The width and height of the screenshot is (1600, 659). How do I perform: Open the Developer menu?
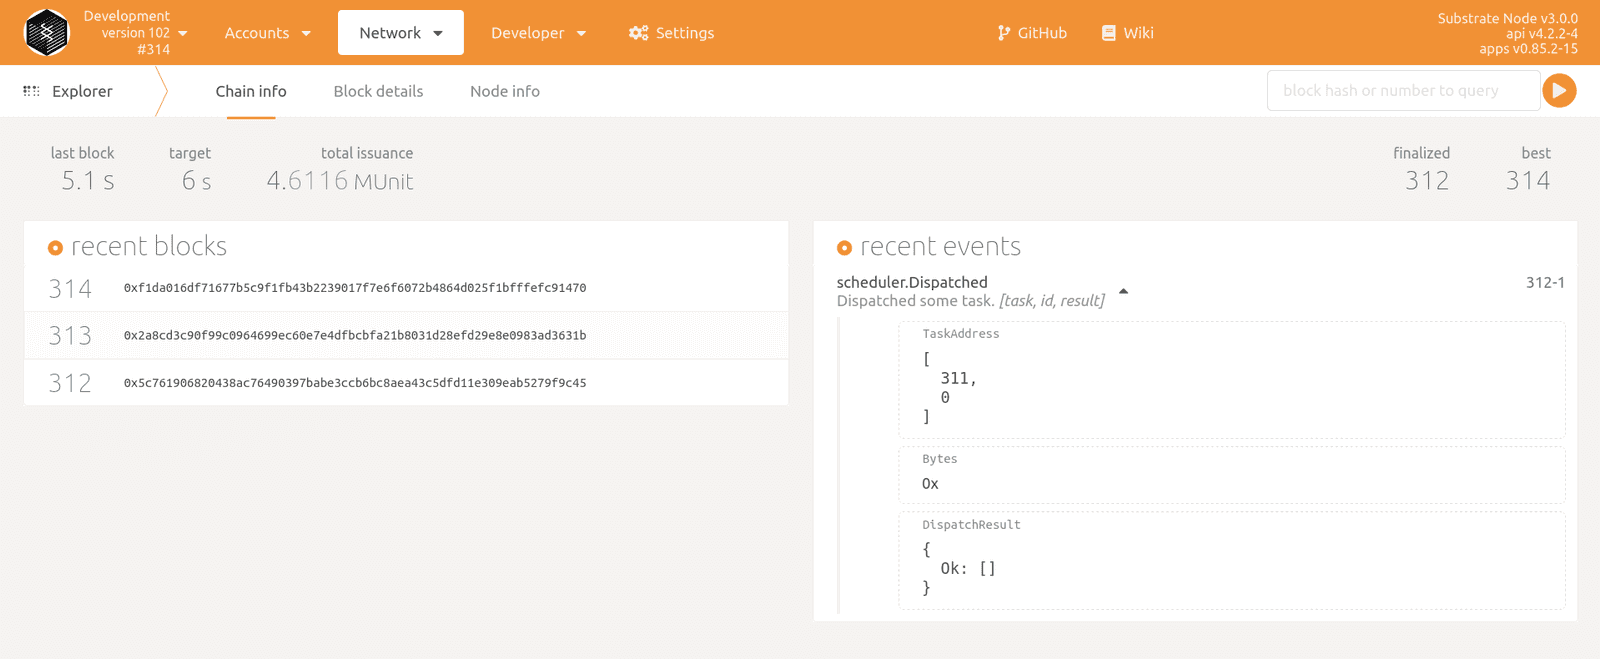click(538, 33)
